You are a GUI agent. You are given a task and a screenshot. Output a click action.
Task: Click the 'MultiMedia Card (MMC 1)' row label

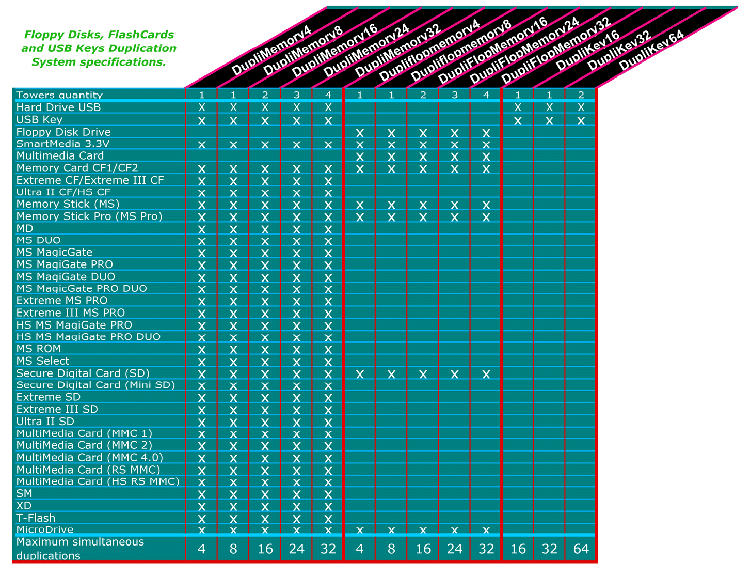84,433
